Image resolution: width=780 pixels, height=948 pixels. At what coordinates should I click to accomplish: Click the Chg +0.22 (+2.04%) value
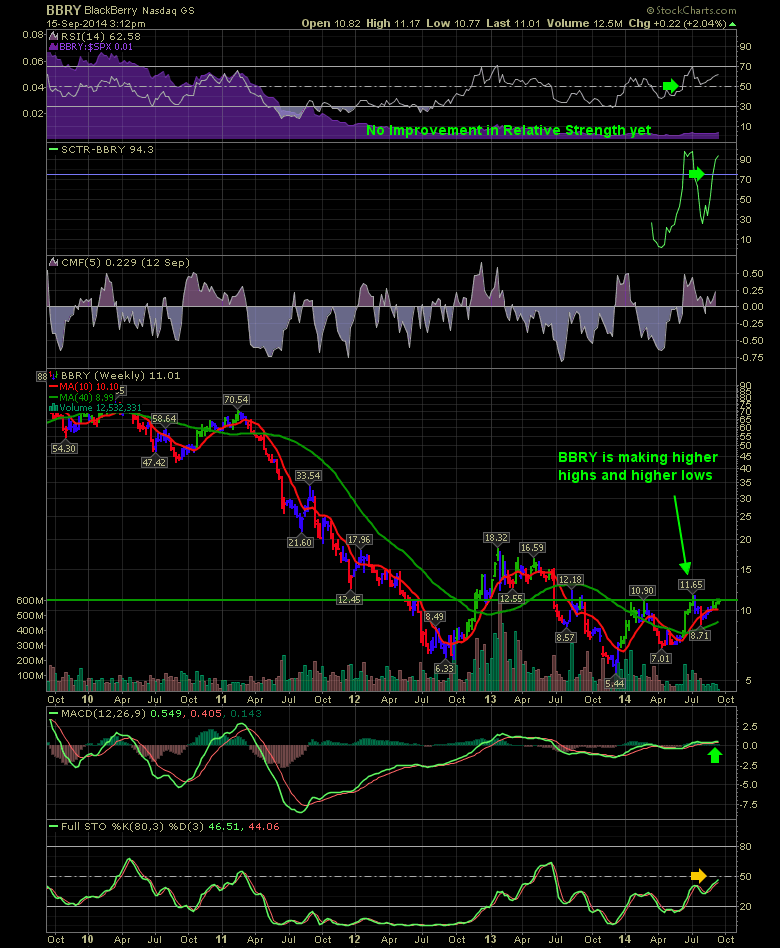[677, 24]
